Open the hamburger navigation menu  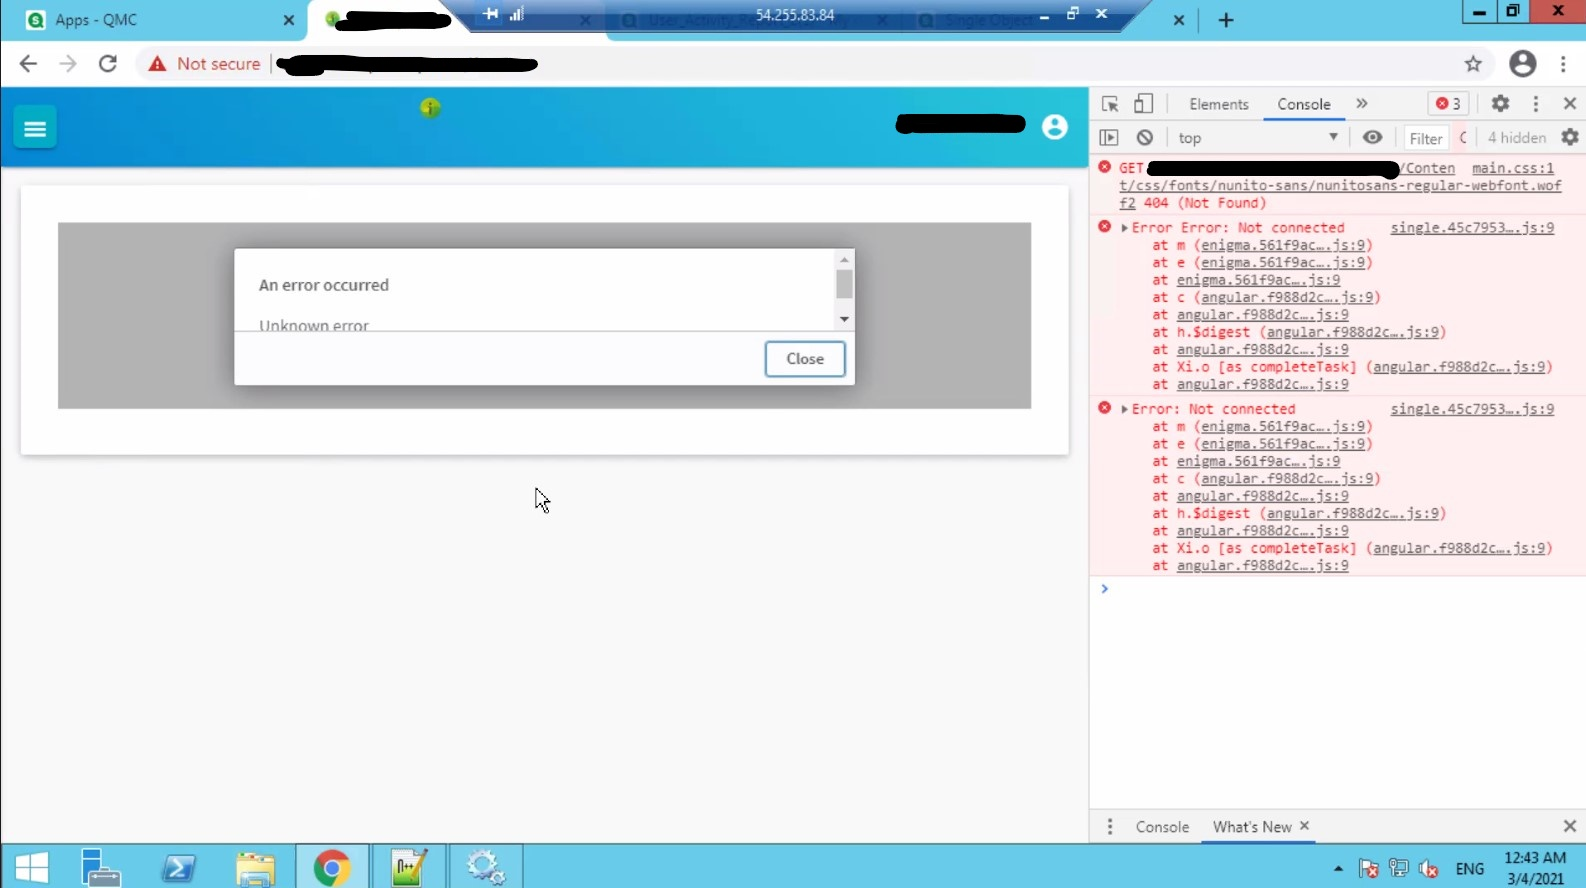pos(35,128)
